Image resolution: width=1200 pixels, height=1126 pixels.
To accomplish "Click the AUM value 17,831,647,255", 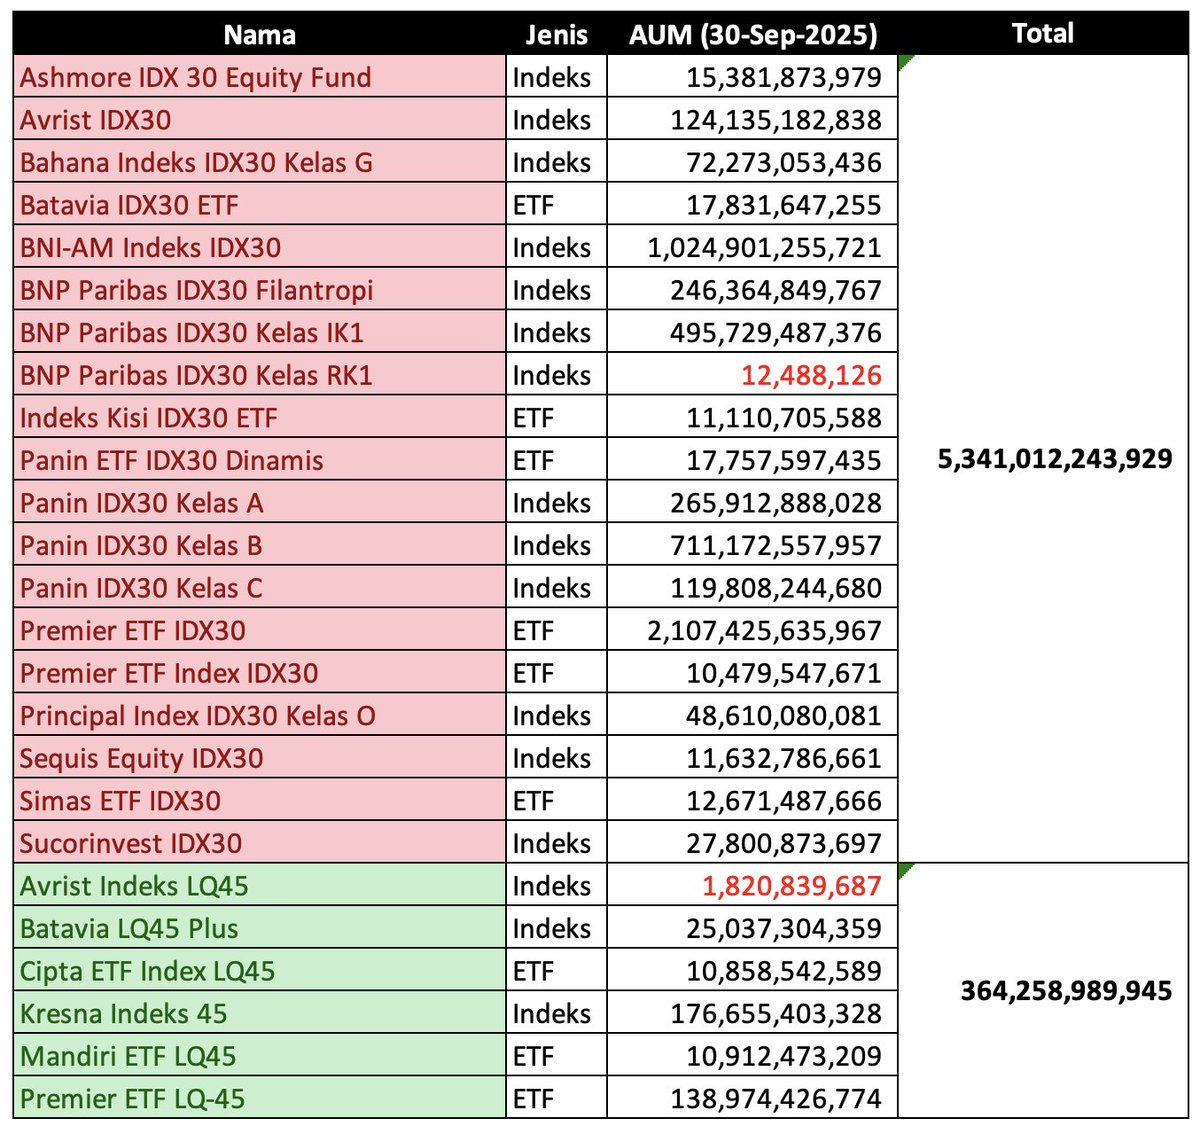I will (784, 205).
